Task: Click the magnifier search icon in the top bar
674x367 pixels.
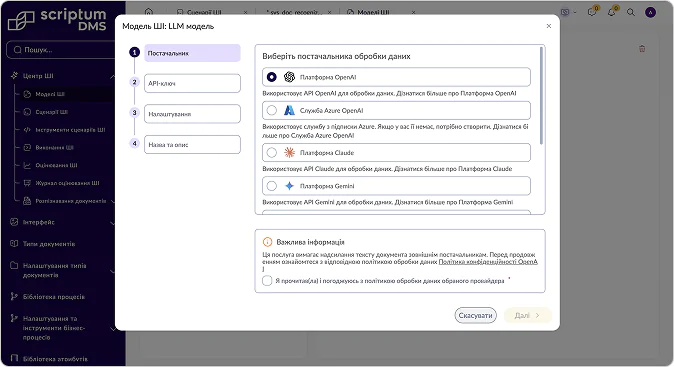Action: [x=631, y=12]
